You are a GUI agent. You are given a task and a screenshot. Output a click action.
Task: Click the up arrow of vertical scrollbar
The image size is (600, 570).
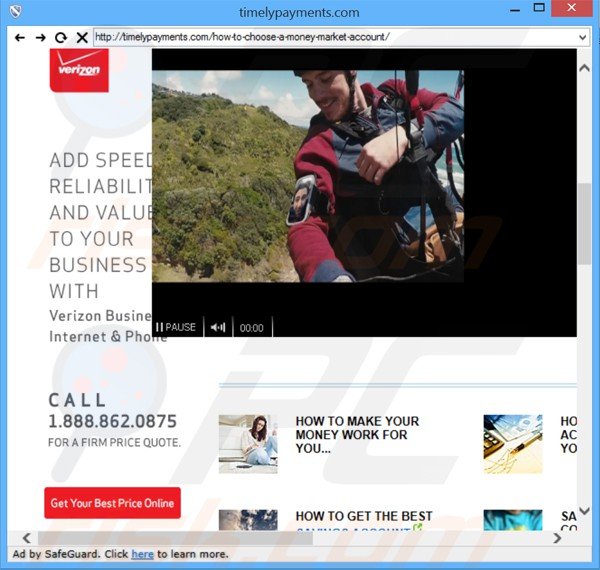click(x=584, y=68)
